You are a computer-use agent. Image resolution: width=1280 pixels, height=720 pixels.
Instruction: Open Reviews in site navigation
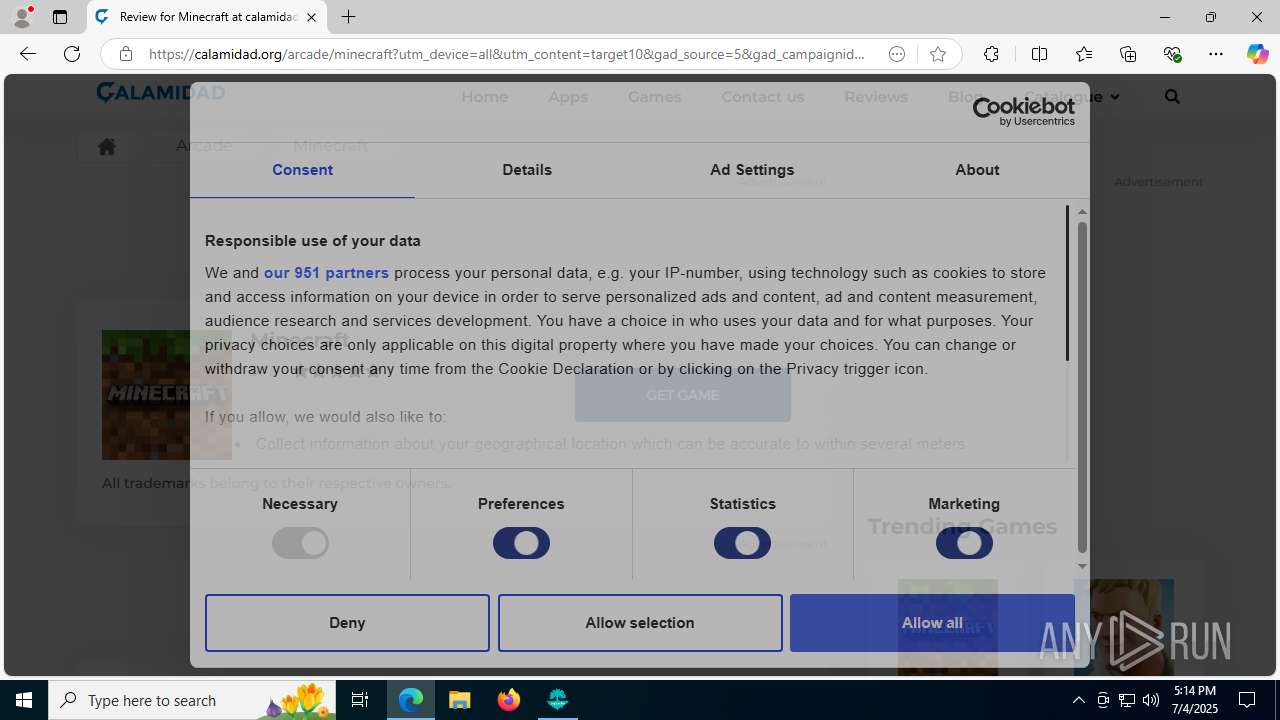coord(876,97)
